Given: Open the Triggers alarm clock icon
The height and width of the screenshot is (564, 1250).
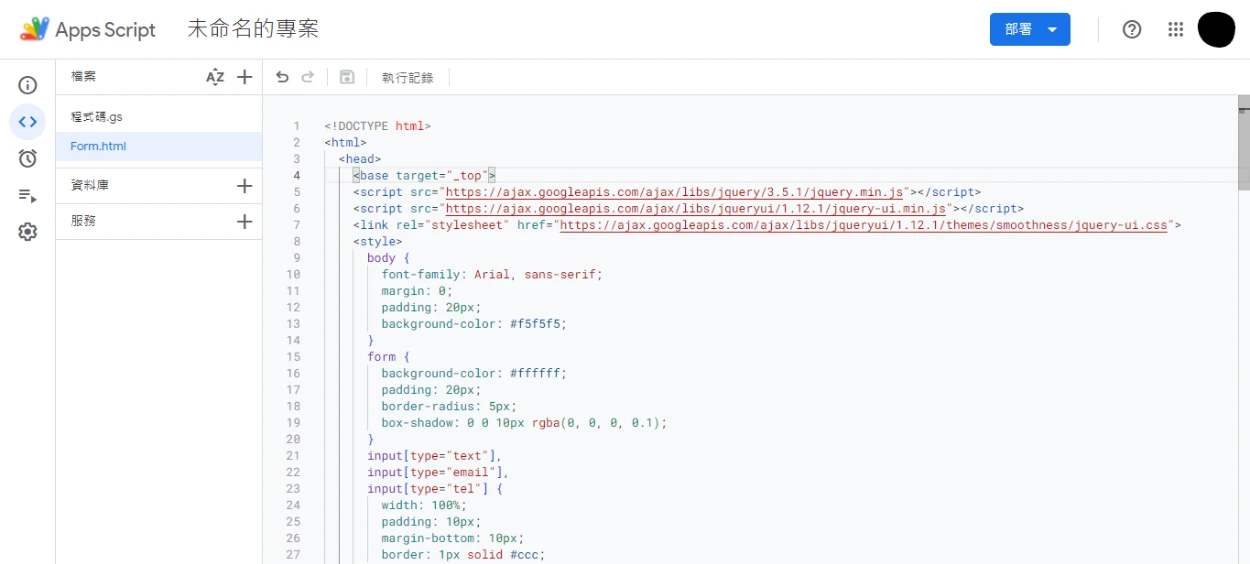Looking at the screenshot, I should 28,158.
